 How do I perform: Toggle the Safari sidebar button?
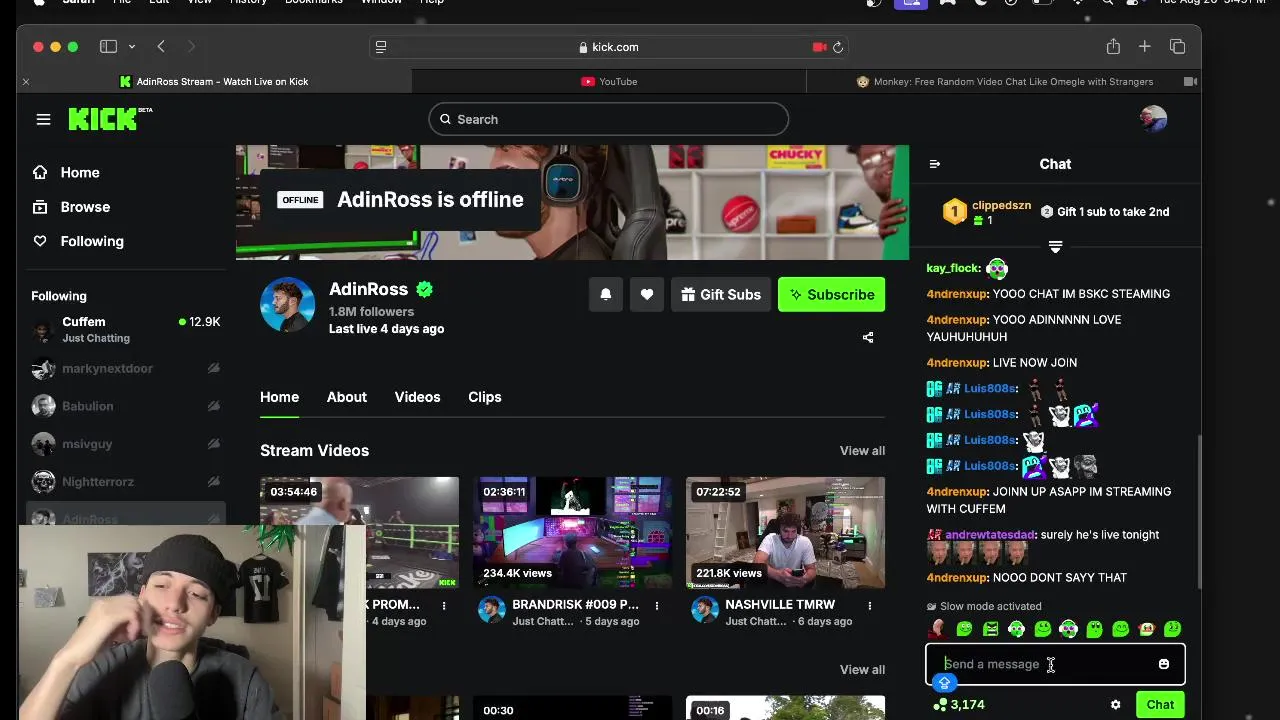click(x=108, y=47)
